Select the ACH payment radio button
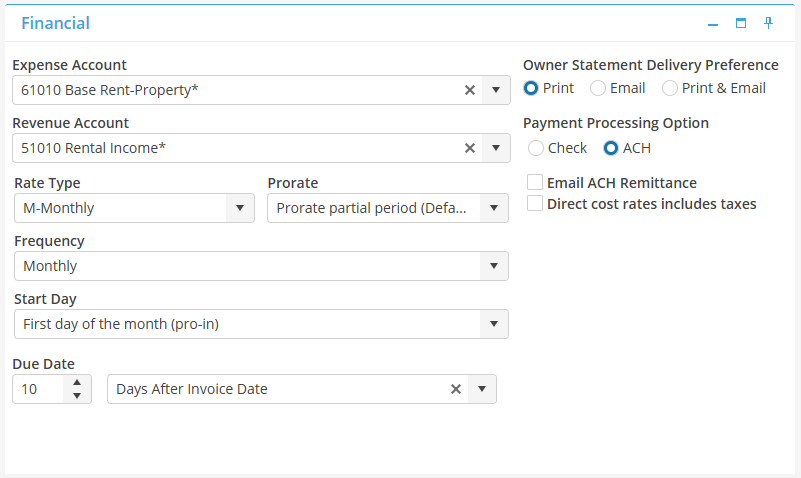Viewport: 801px width, 478px height. 611,148
